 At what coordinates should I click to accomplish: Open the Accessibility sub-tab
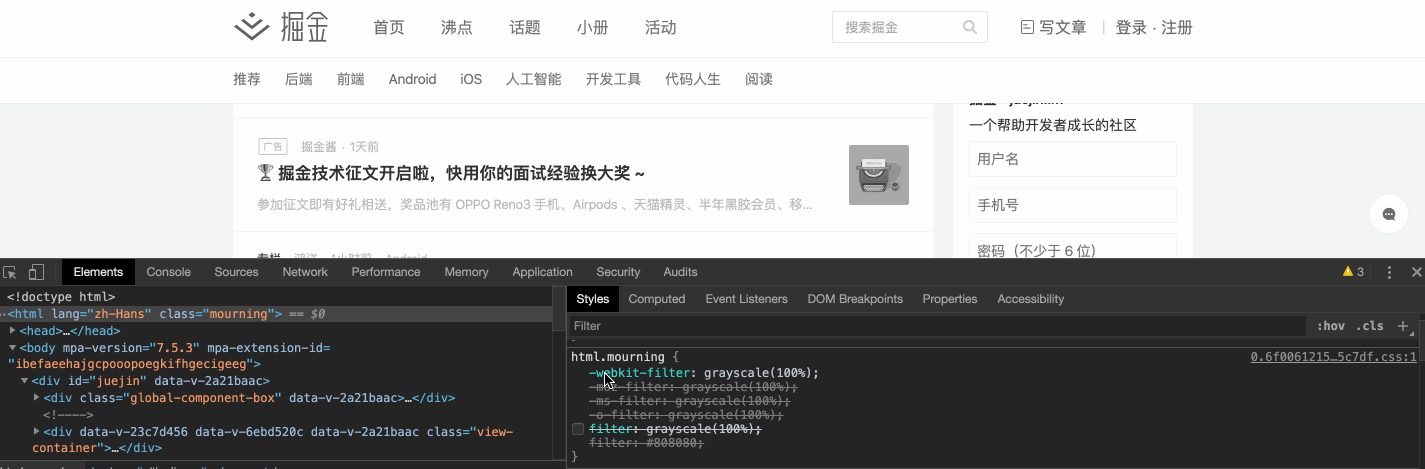coord(1031,299)
